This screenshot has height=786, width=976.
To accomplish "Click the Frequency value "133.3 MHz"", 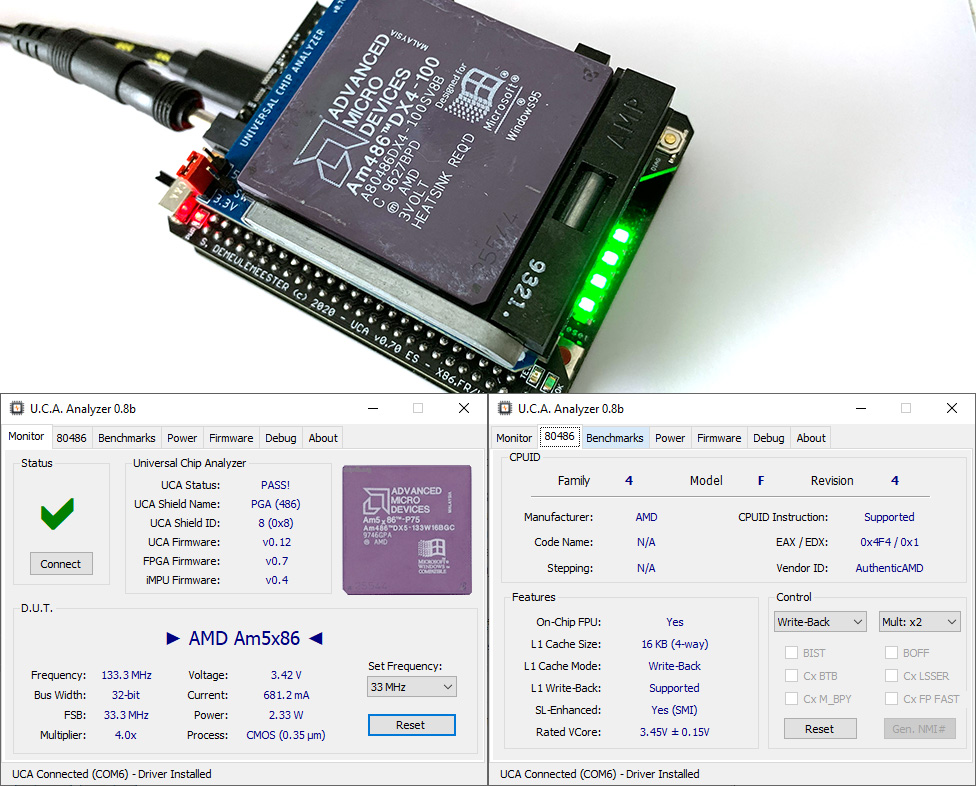I will (126, 675).
